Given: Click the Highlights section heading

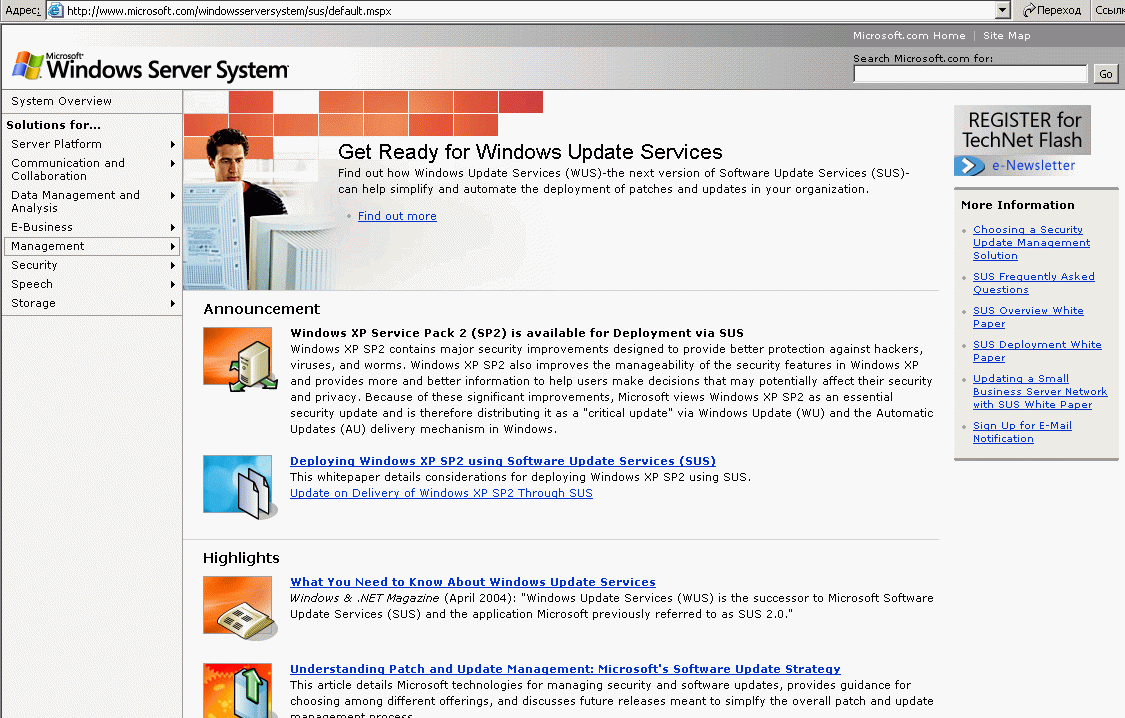Looking at the screenshot, I should point(241,557).
